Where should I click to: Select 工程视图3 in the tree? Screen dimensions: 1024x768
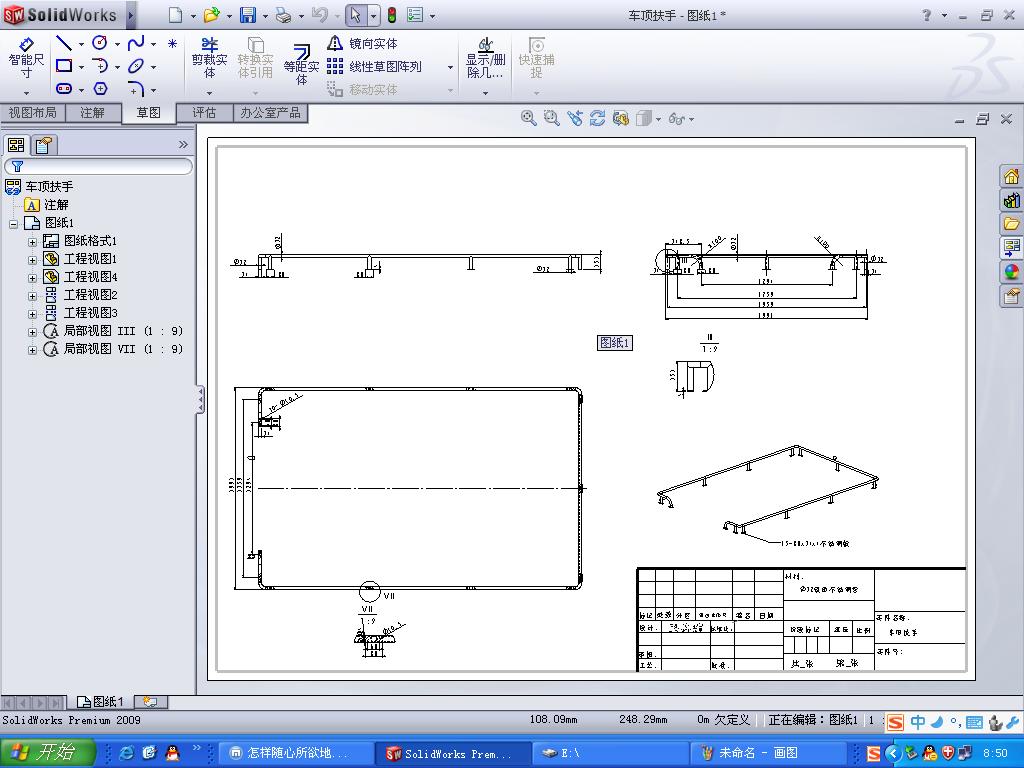[x=81, y=313]
